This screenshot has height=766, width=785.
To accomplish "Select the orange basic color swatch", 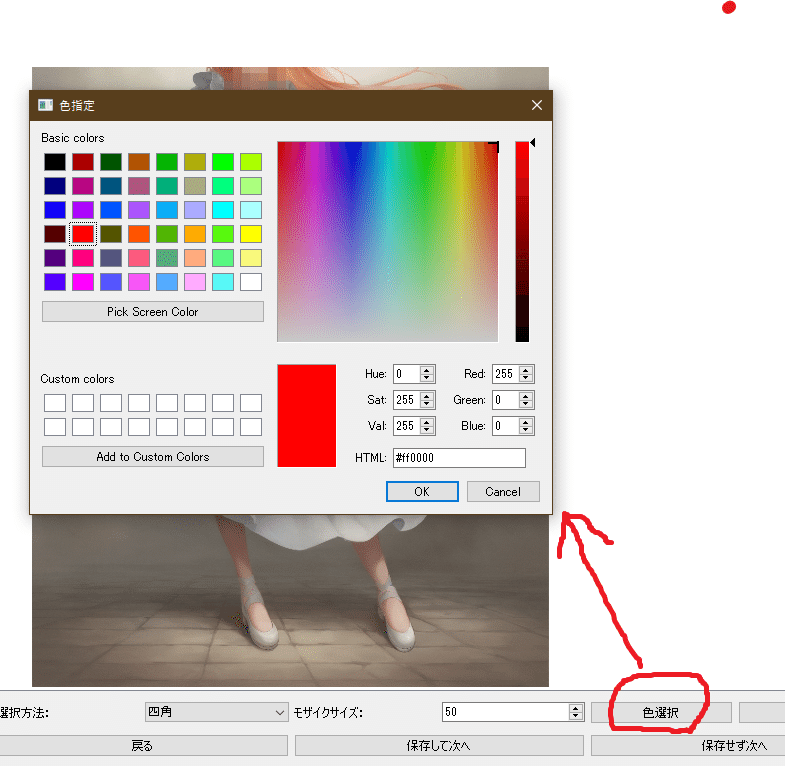I will point(195,234).
